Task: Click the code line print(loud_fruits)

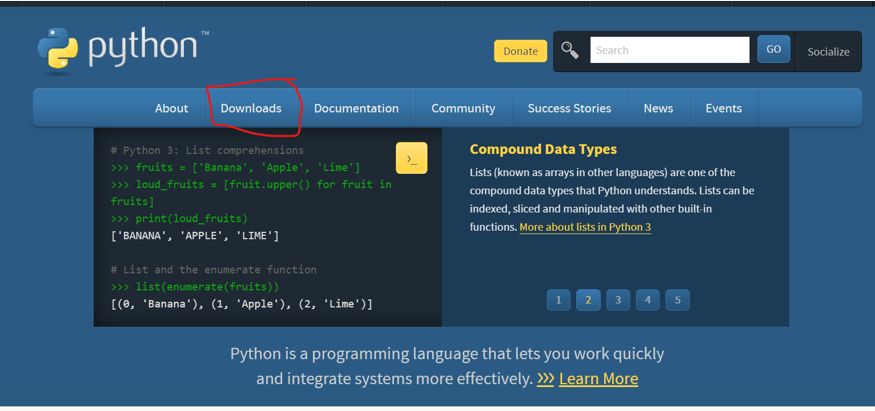Action: 179,219
